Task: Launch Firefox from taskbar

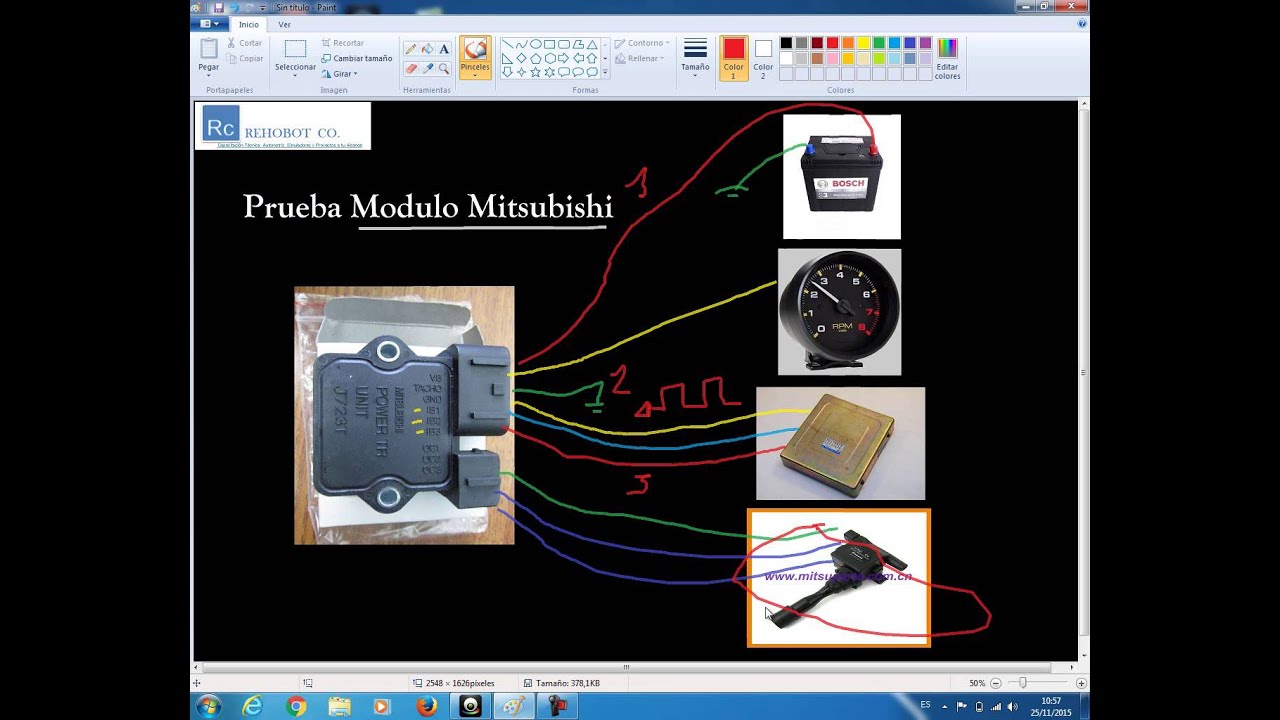Action: (x=427, y=707)
